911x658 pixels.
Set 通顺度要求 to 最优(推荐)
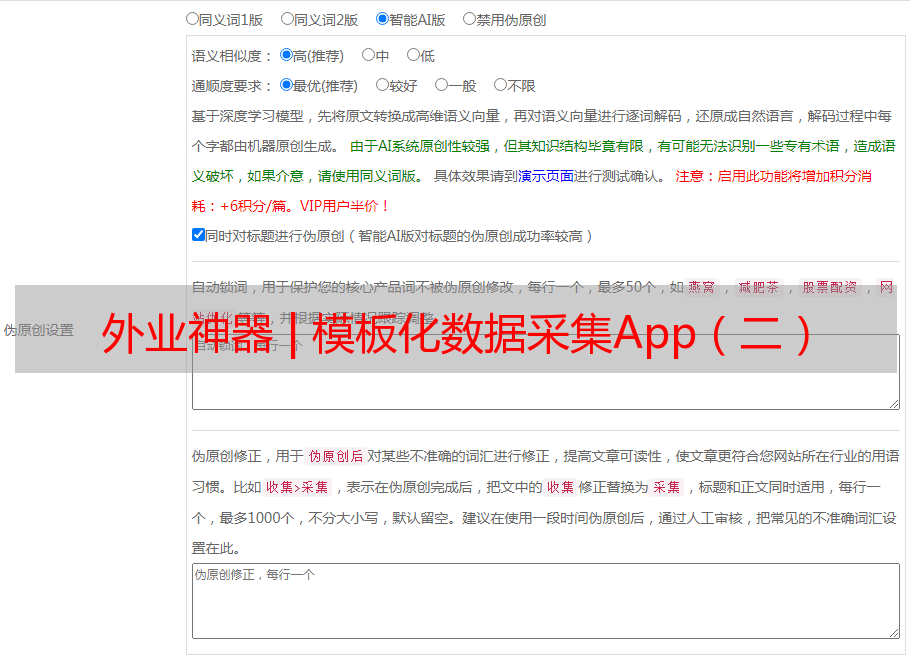286,85
